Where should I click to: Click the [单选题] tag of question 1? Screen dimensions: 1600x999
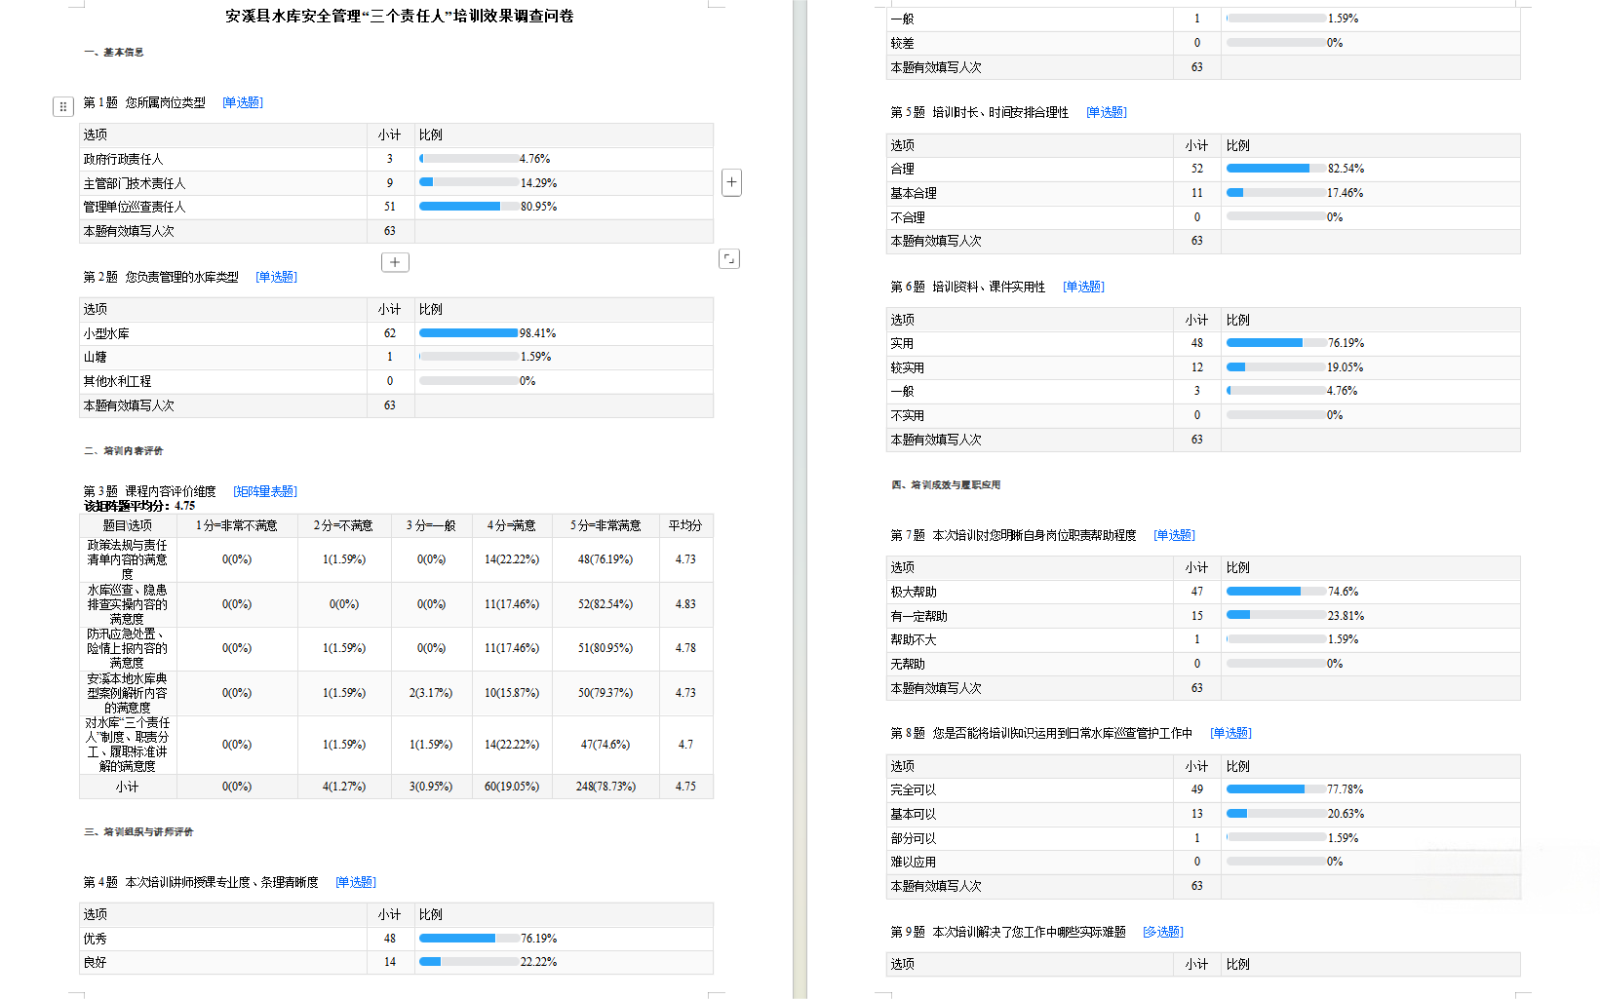coord(242,103)
